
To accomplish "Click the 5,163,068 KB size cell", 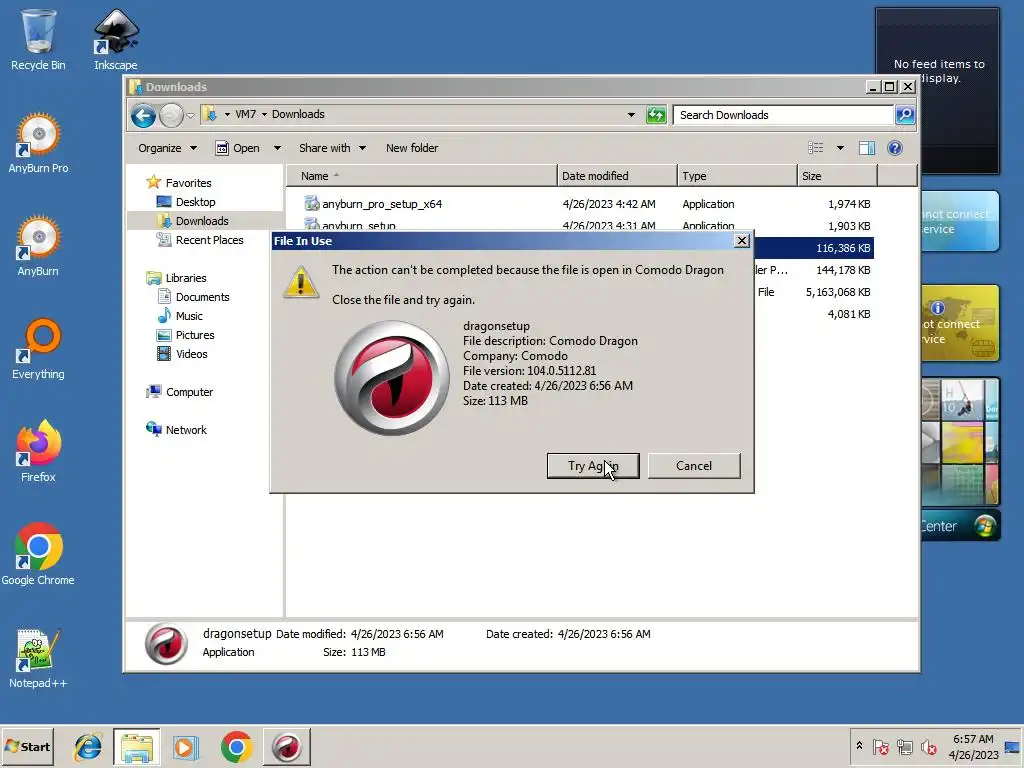I will tap(838, 292).
